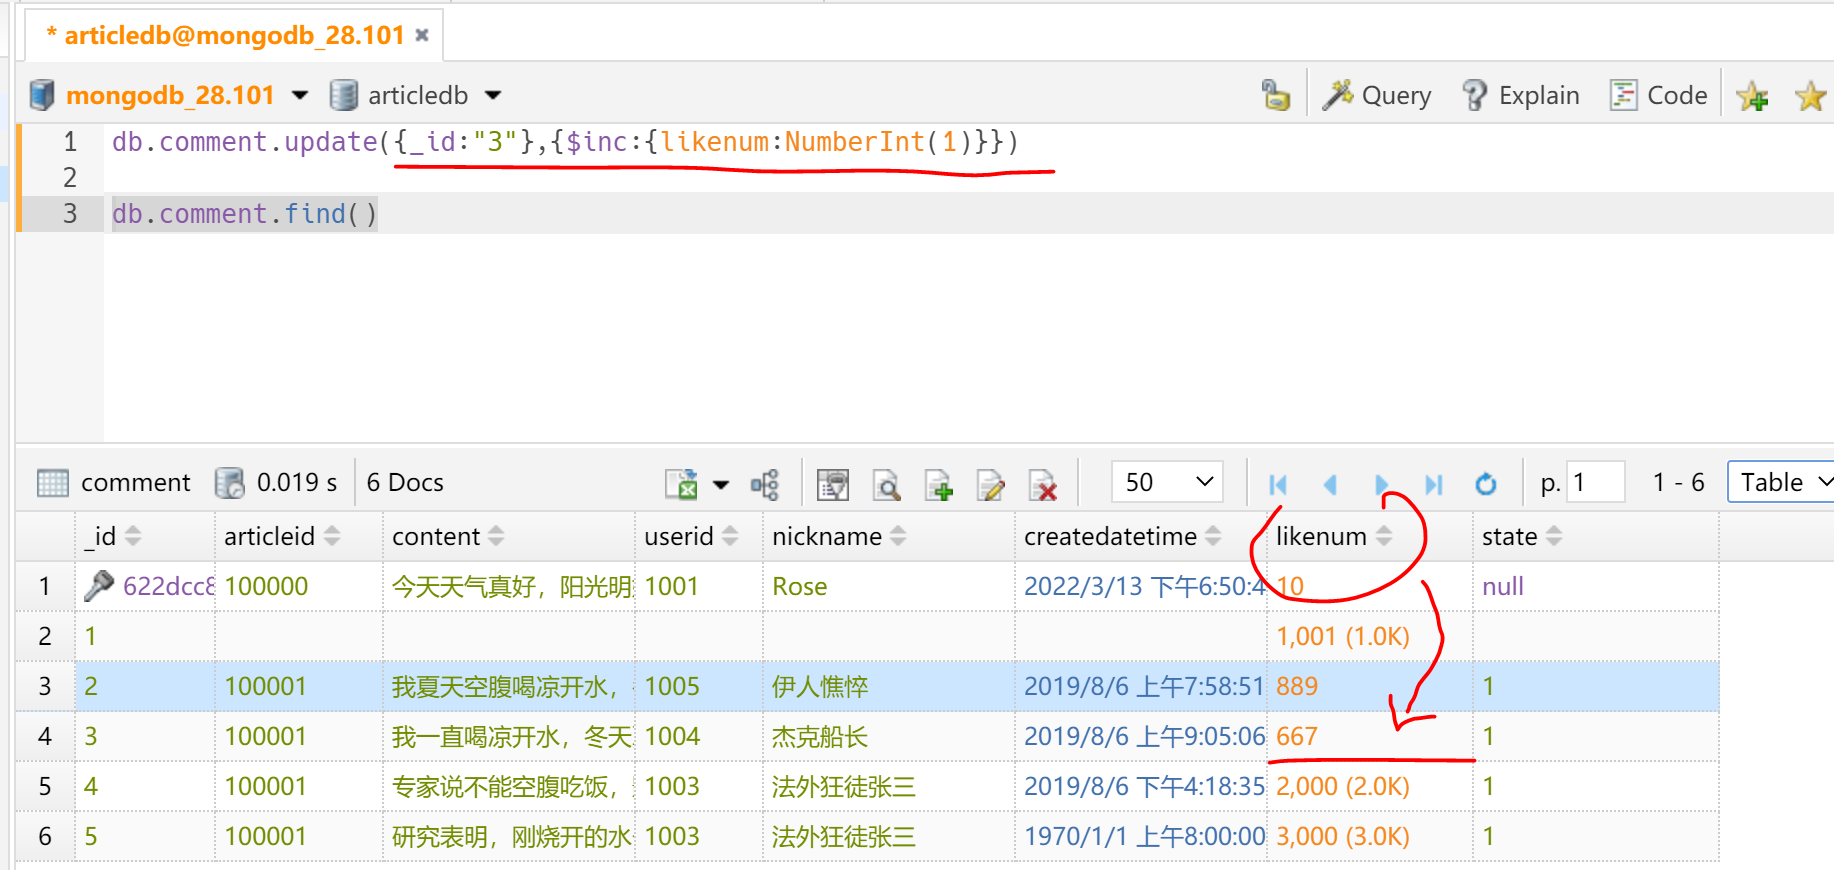Toggle sort on the likenum column
The image size is (1834, 870).
coord(1384,536)
